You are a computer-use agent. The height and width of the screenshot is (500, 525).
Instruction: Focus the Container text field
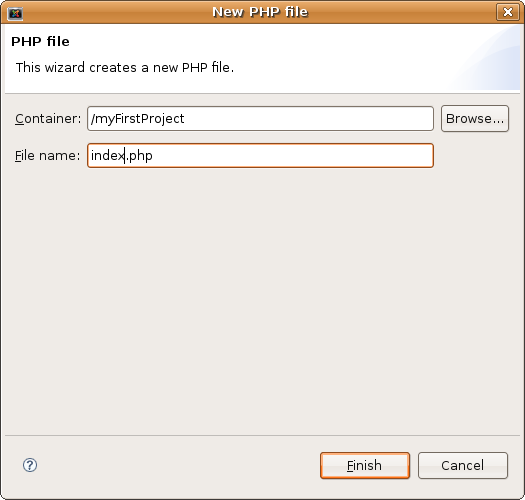pos(260,119)
